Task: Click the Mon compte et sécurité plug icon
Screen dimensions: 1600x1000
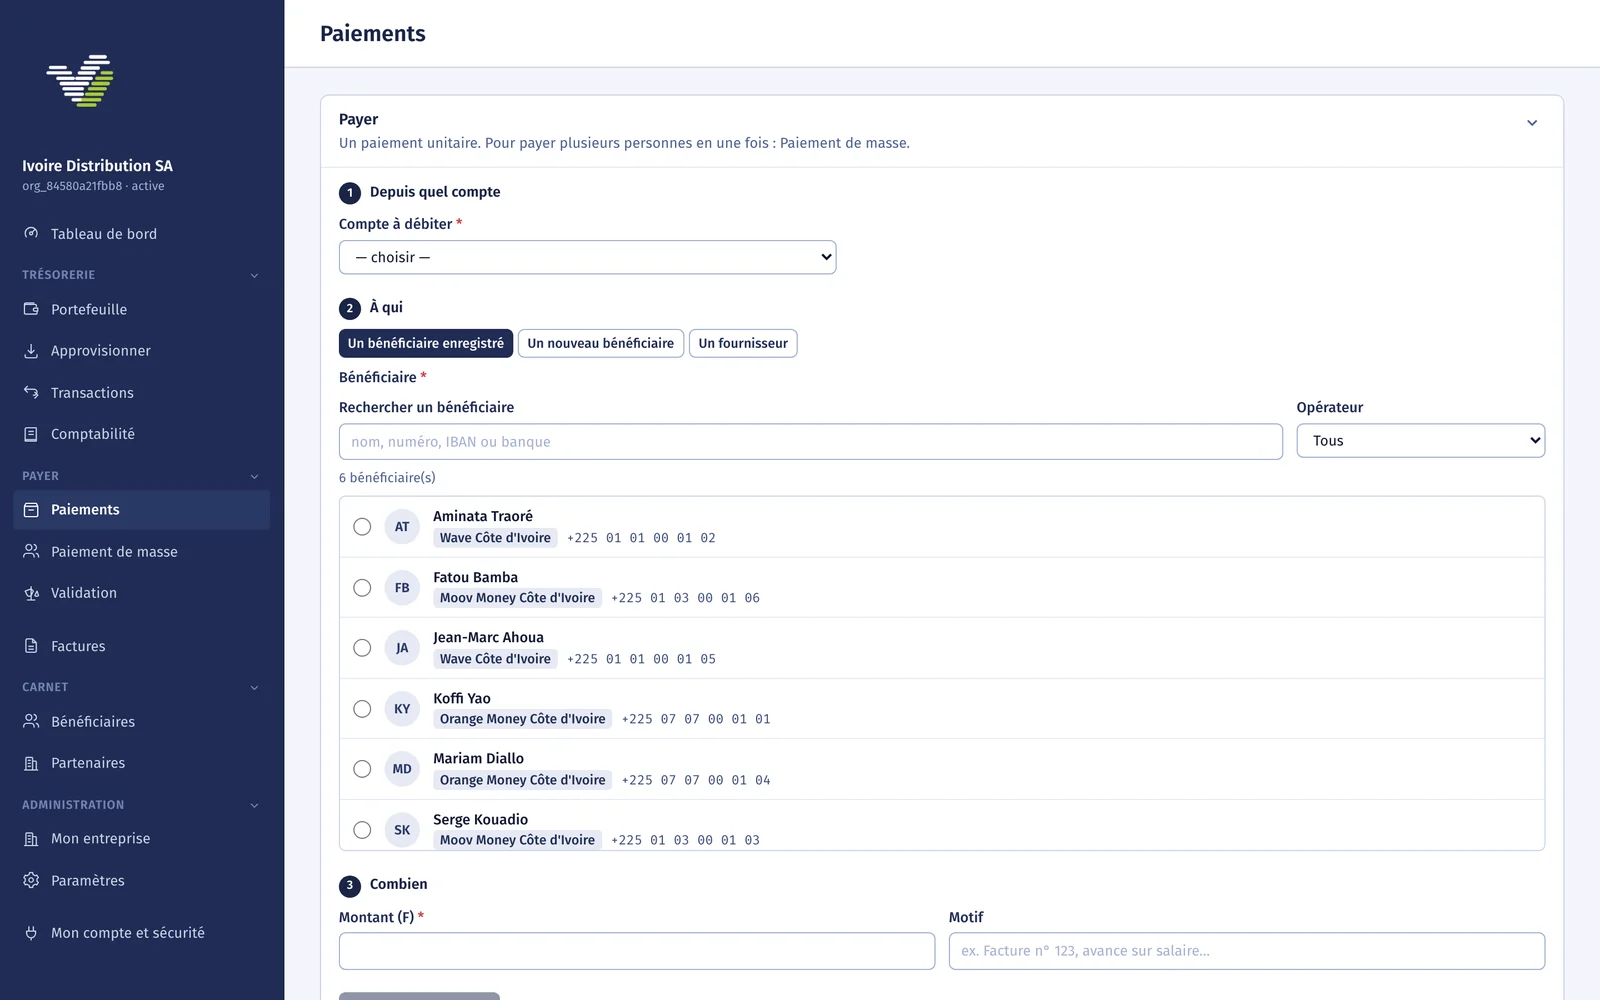Action: point(31,933)
